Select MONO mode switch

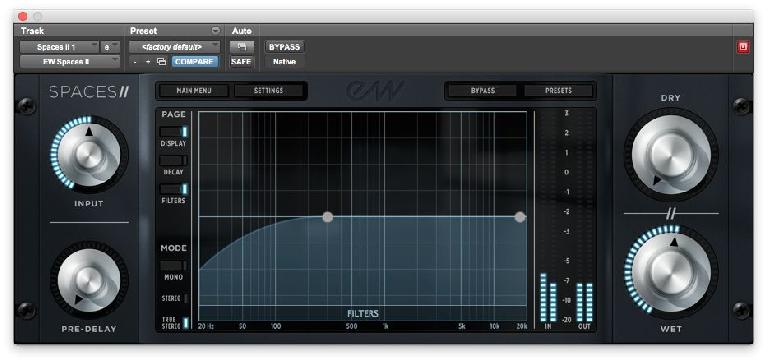click(x=174, y=266)
